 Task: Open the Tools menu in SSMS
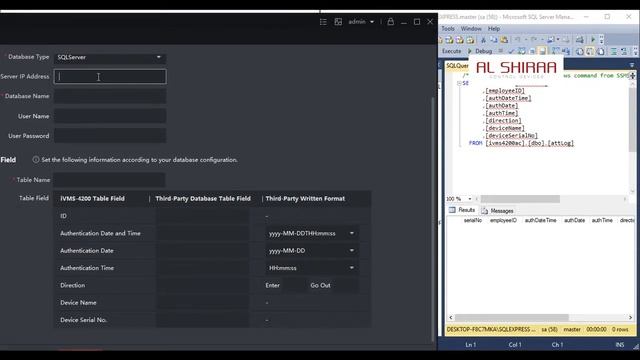(x=448, y=29)
